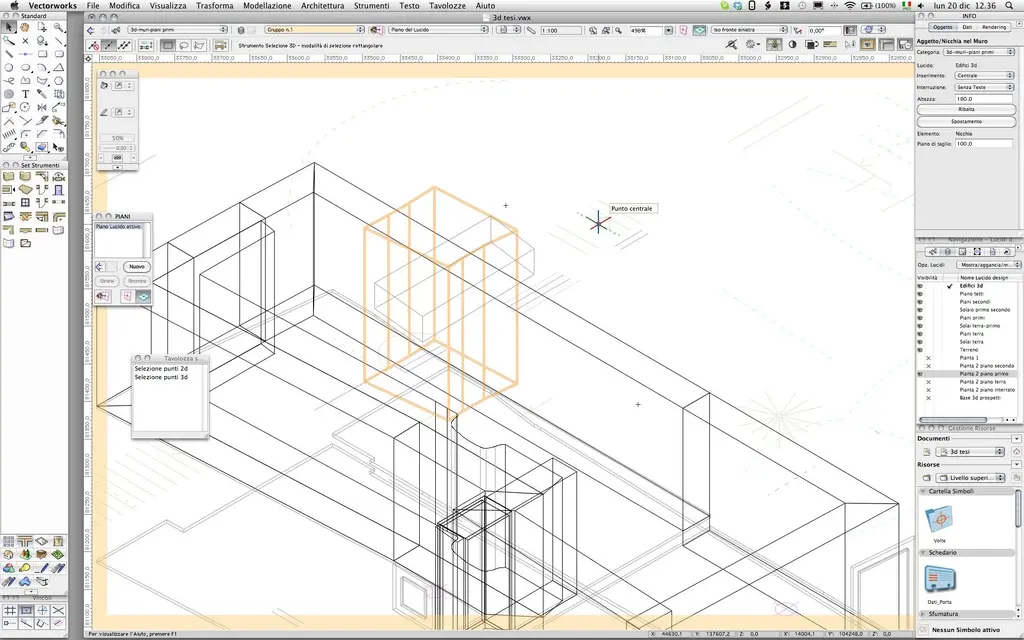
Task: Select the Eraser tool in Standard palette
Action: pos(42,147)
